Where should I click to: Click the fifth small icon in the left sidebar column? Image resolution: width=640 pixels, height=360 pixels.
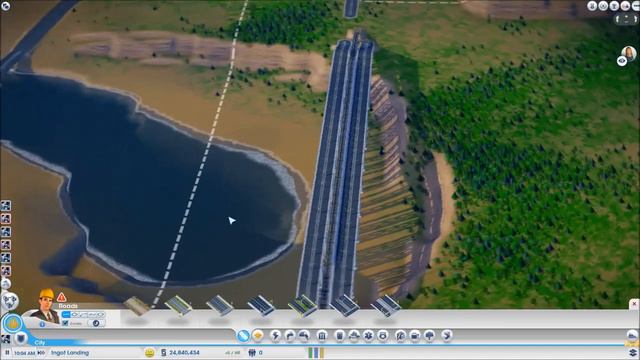[6, 258]
